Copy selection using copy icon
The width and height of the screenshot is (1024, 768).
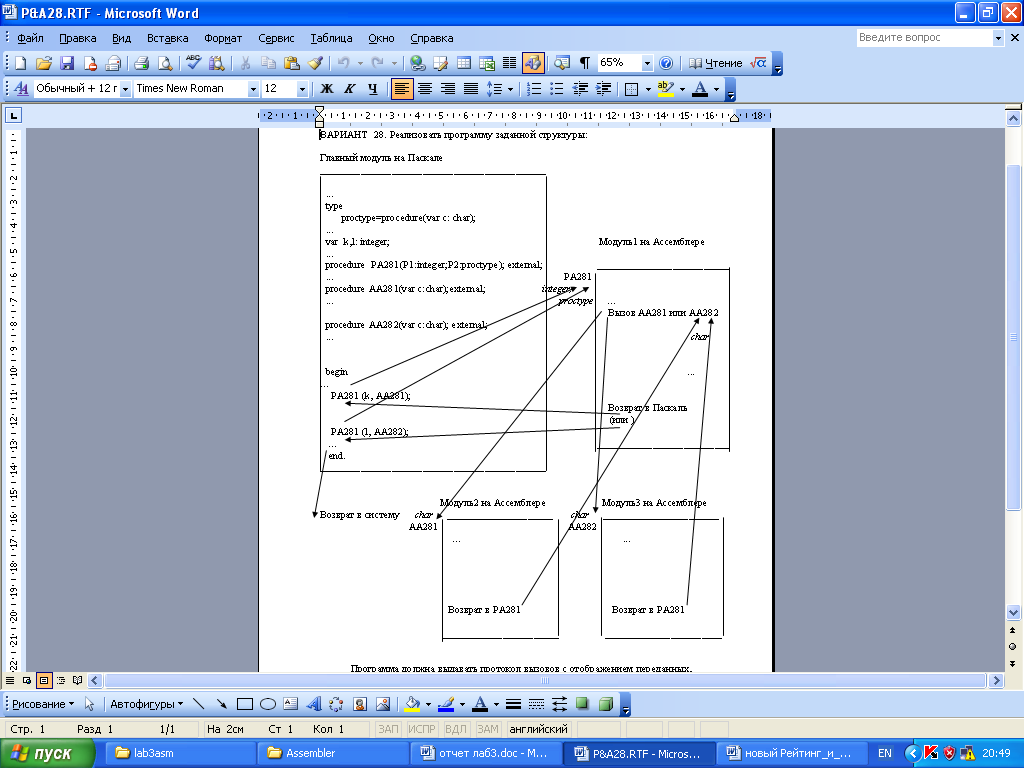pos(268,63)
